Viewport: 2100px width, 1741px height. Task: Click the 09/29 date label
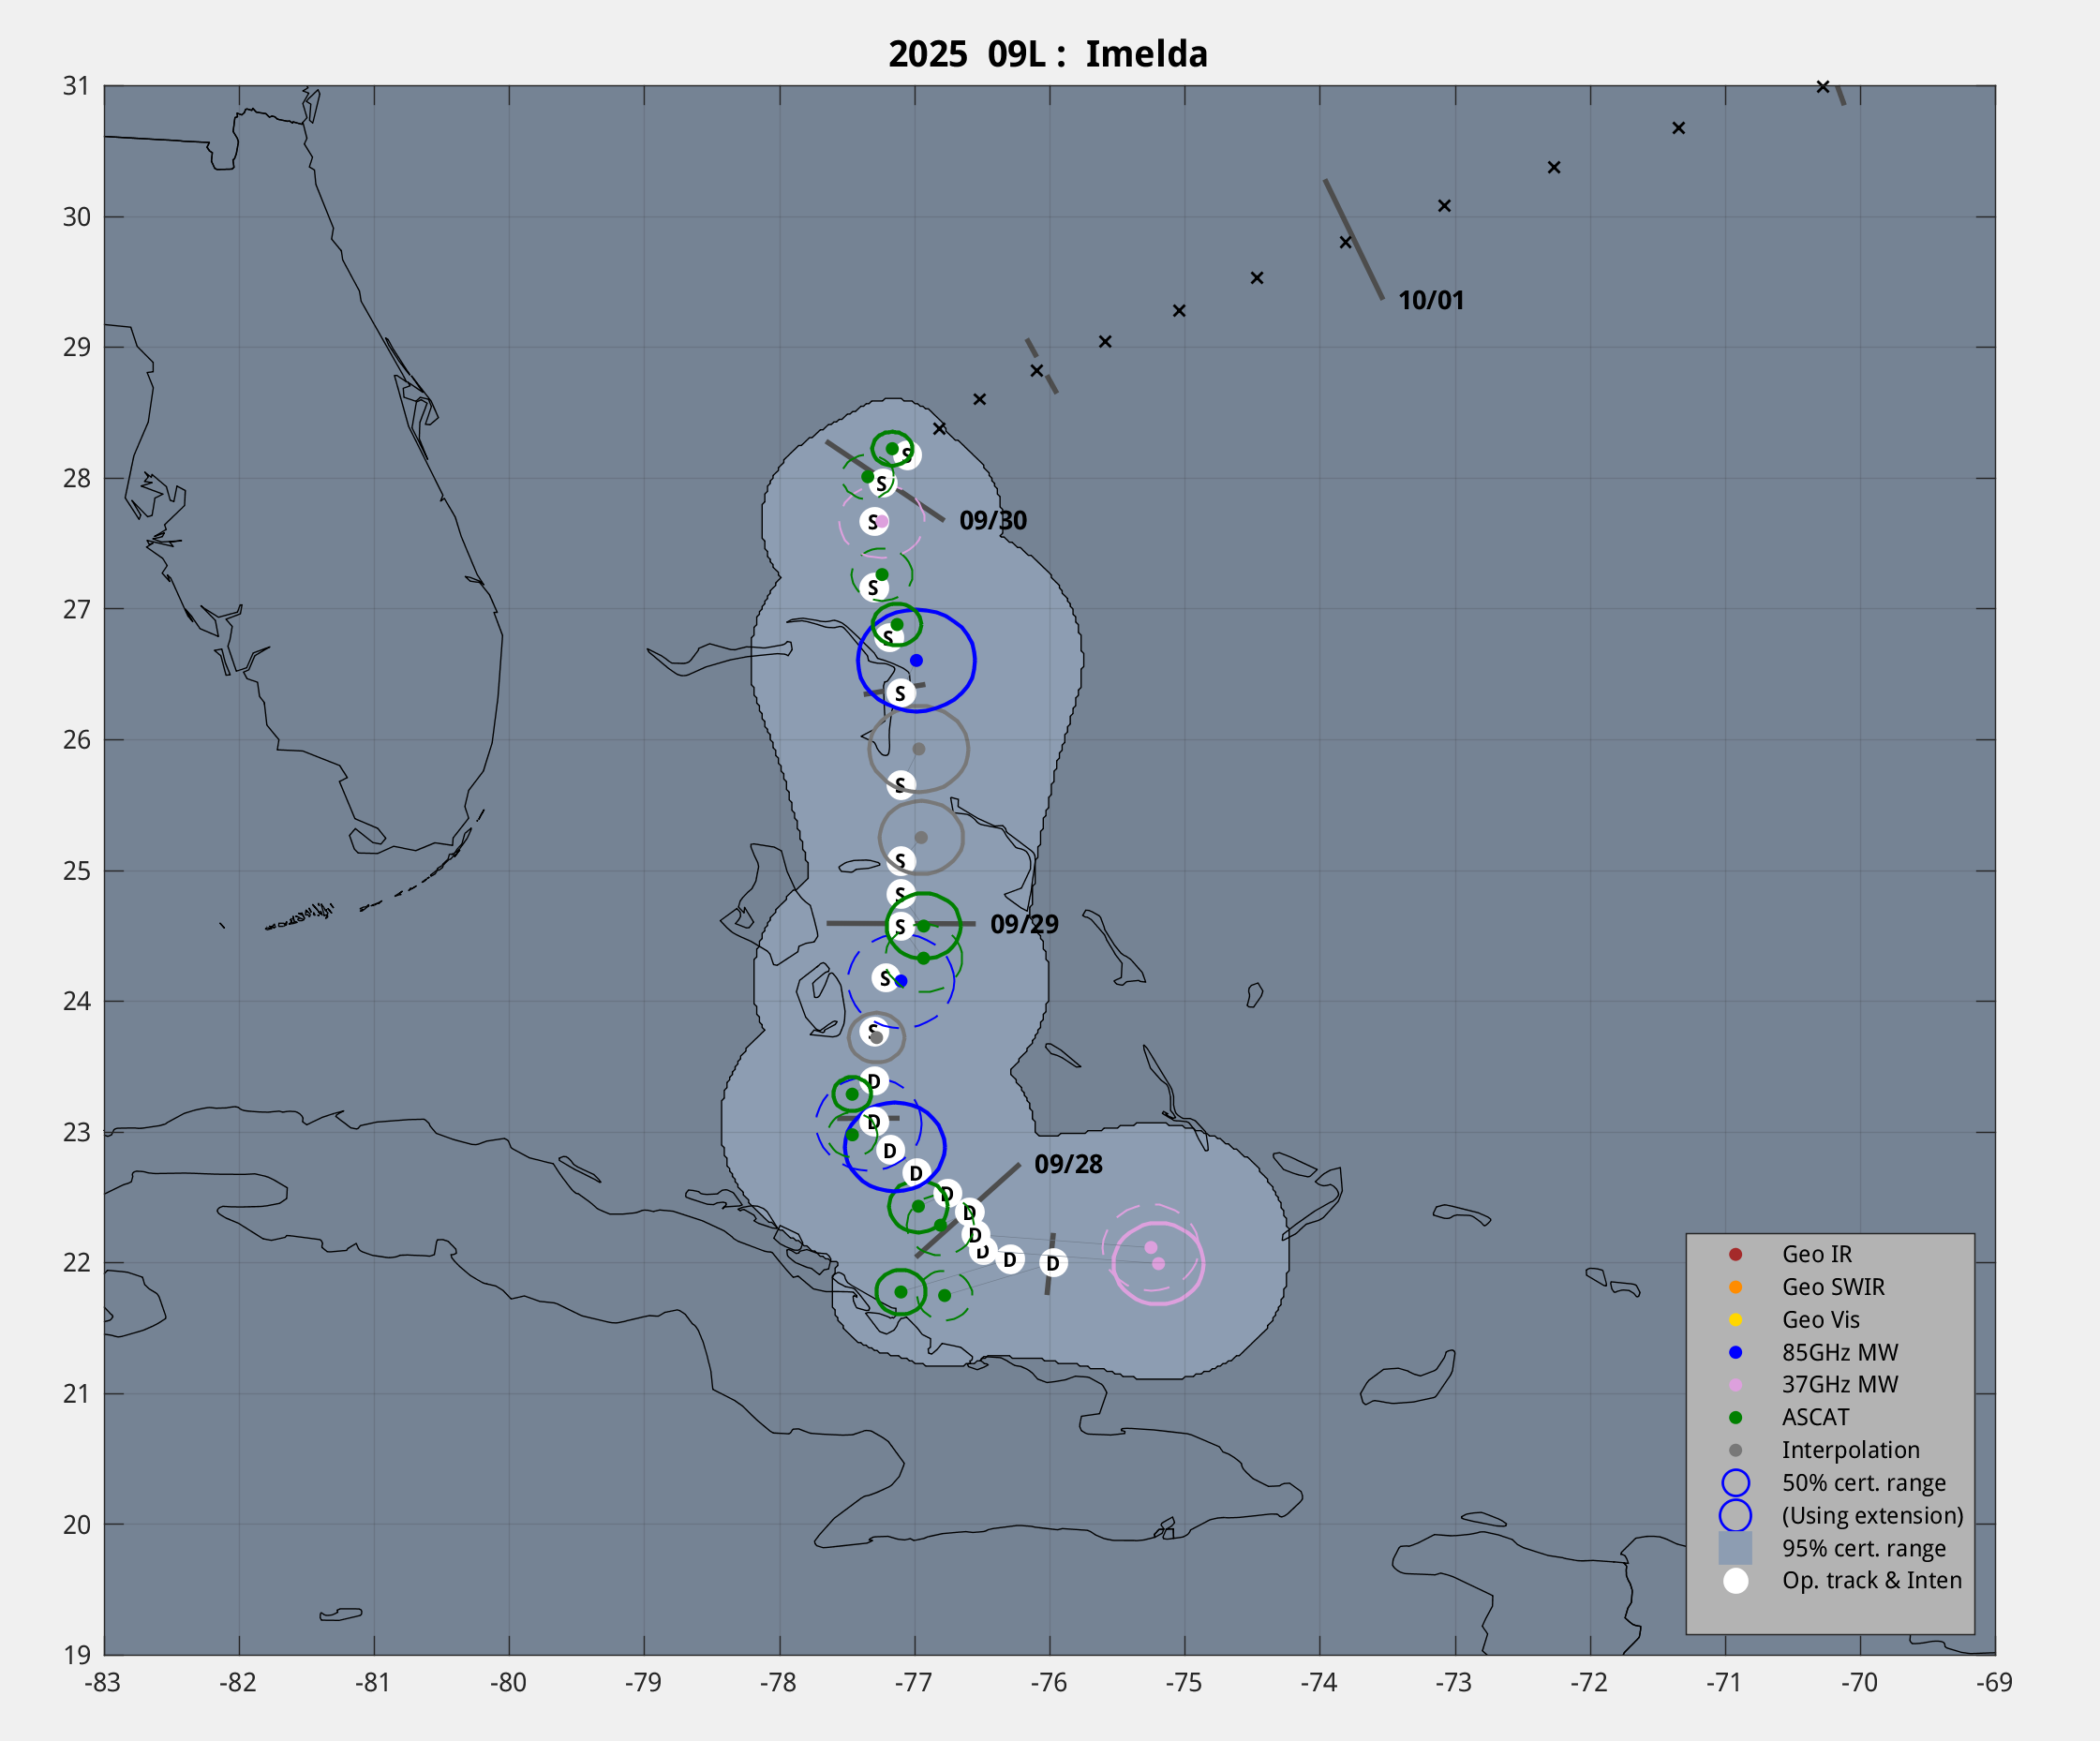pos(1023,924)
